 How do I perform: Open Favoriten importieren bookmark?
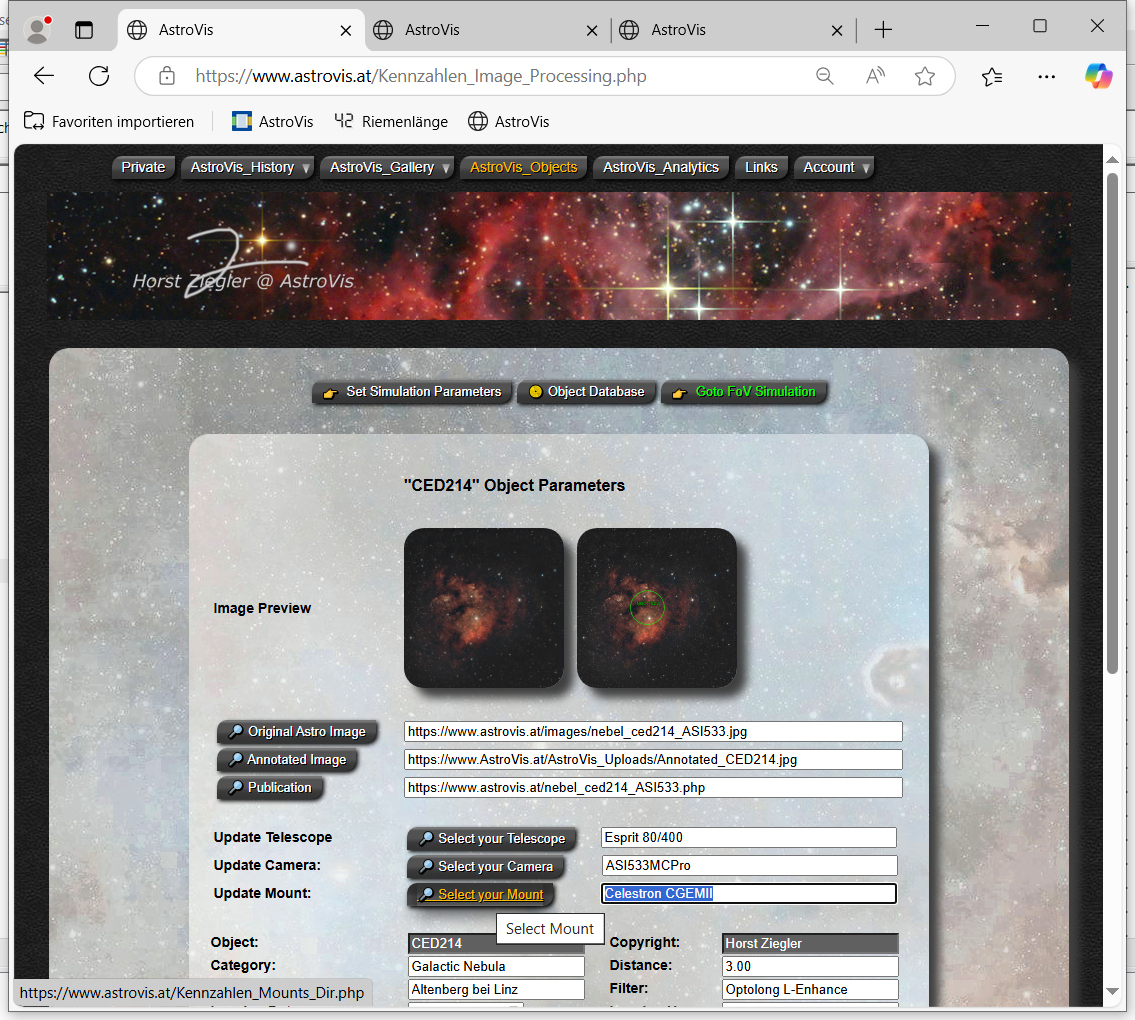[109, 121]
